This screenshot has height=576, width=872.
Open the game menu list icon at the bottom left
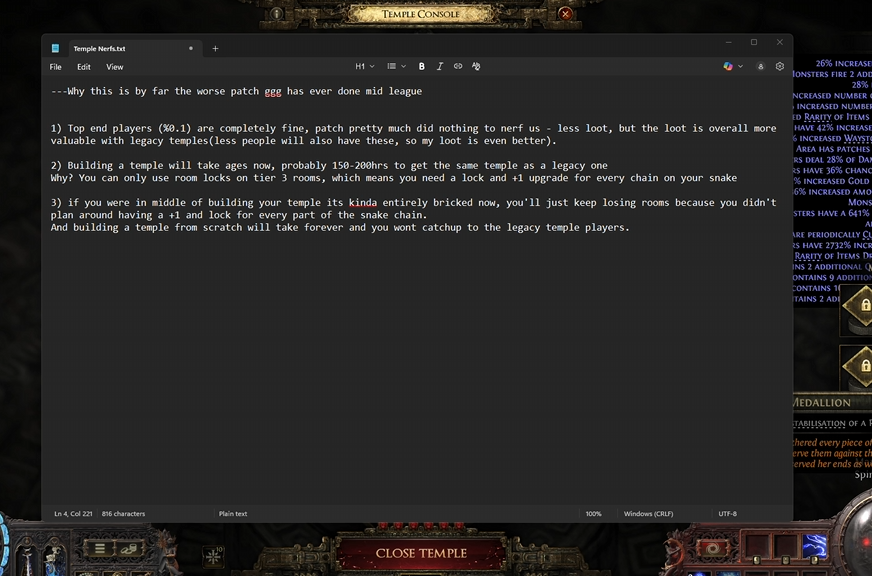(x=100, y=549)
